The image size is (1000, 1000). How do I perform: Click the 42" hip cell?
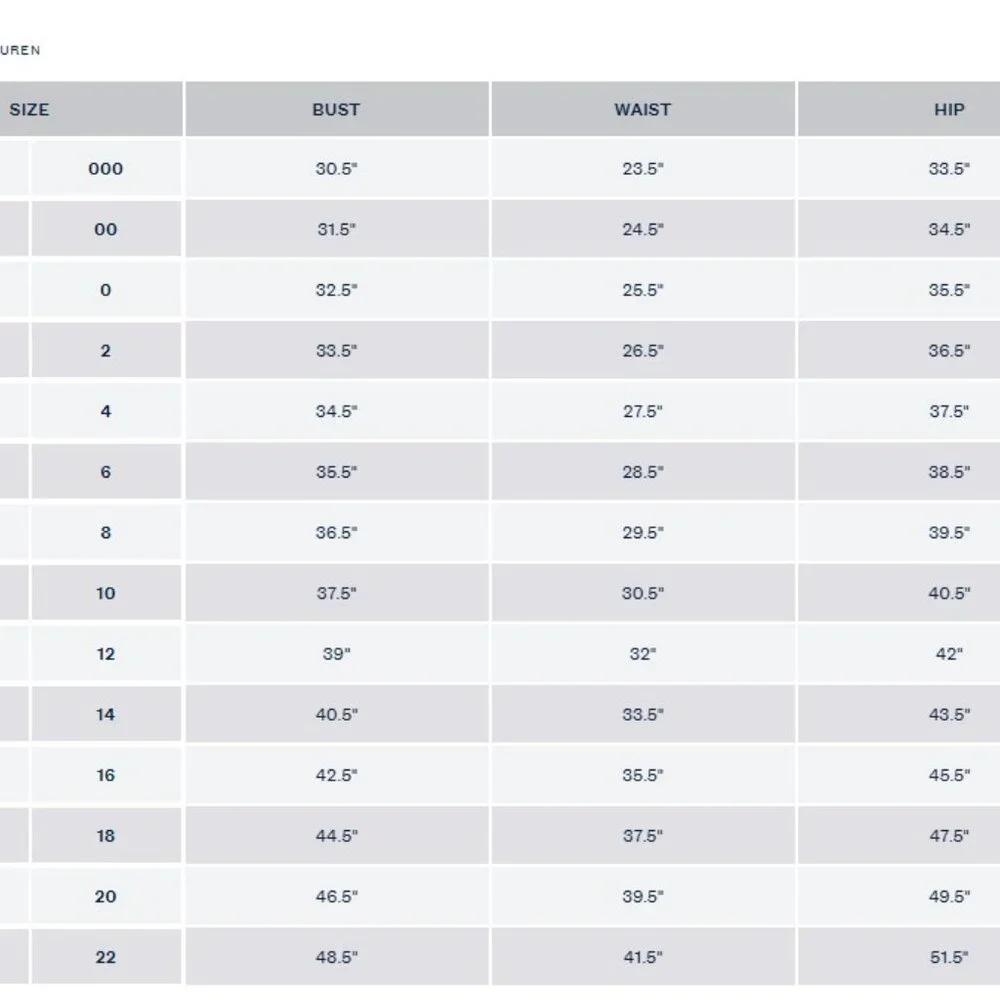click(948, 654)
